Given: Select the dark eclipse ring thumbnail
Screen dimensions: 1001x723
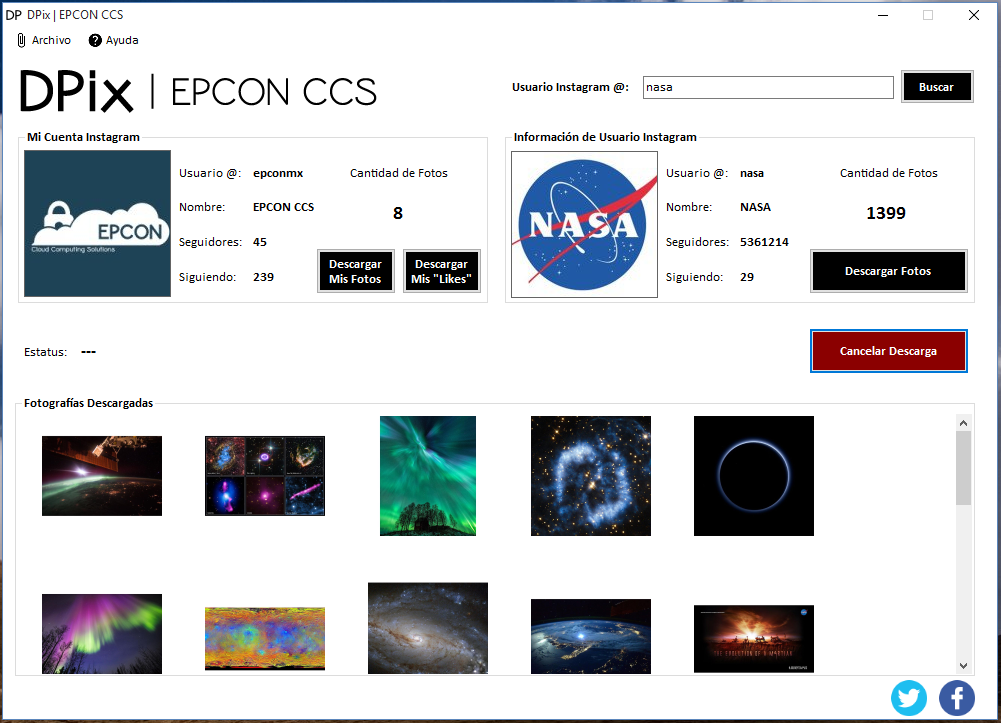Looking at the screenshot, I should (x=754, y=476).
